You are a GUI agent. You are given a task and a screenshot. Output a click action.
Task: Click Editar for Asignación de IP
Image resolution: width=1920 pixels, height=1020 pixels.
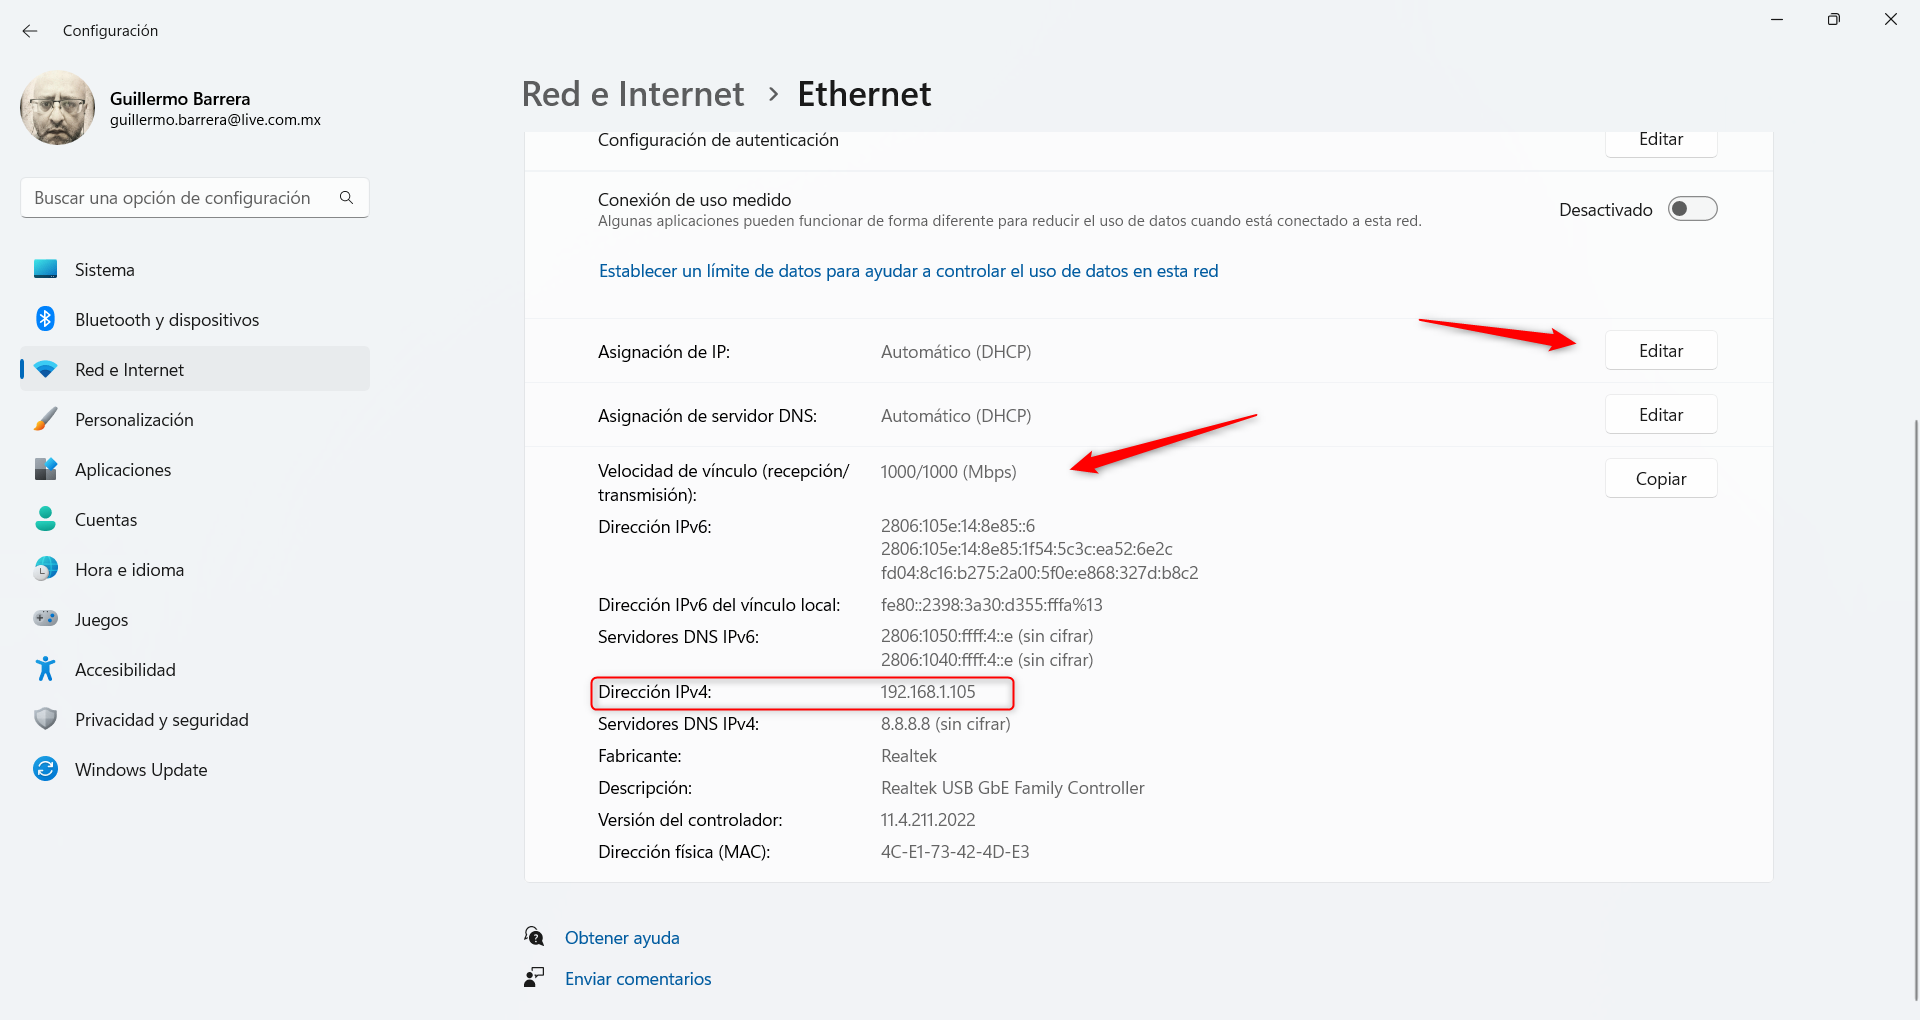[1660, 351]
